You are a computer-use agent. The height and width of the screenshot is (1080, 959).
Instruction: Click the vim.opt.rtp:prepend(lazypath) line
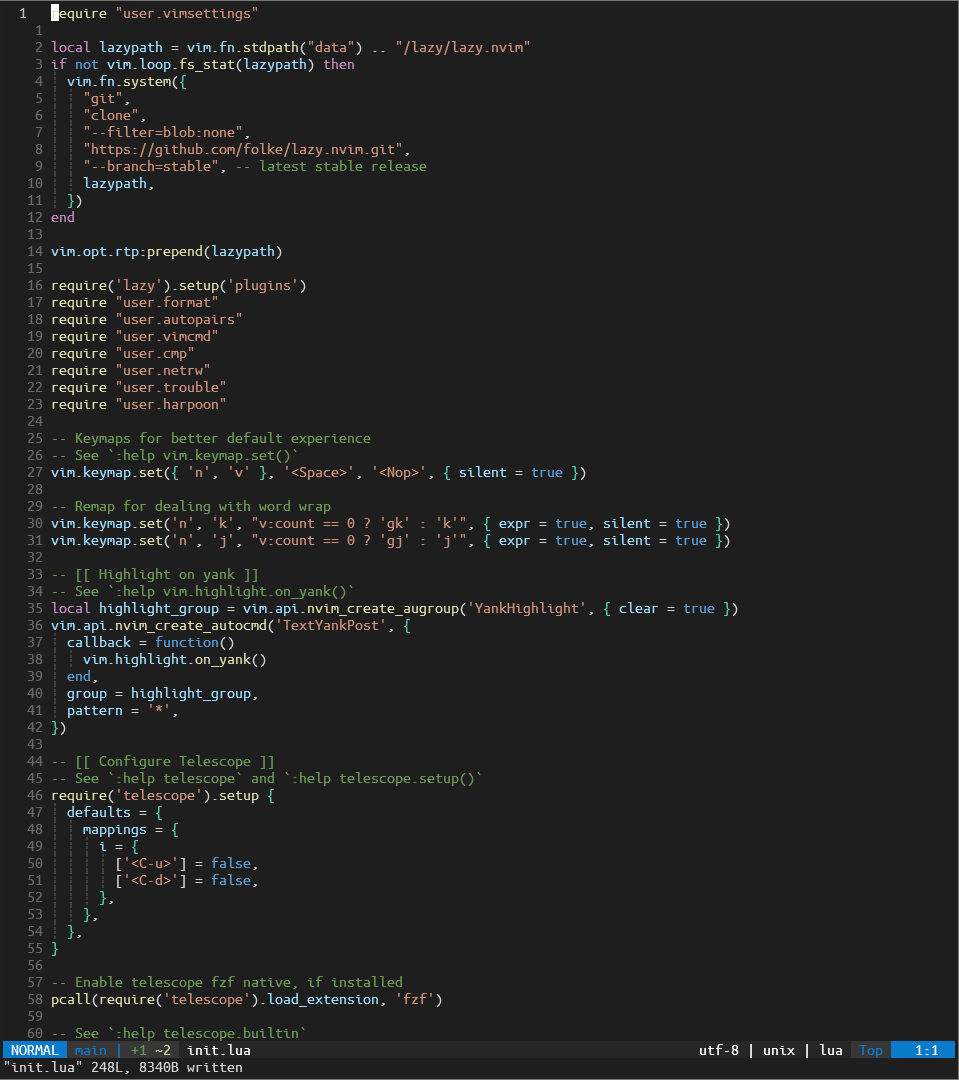click(166, 251)
